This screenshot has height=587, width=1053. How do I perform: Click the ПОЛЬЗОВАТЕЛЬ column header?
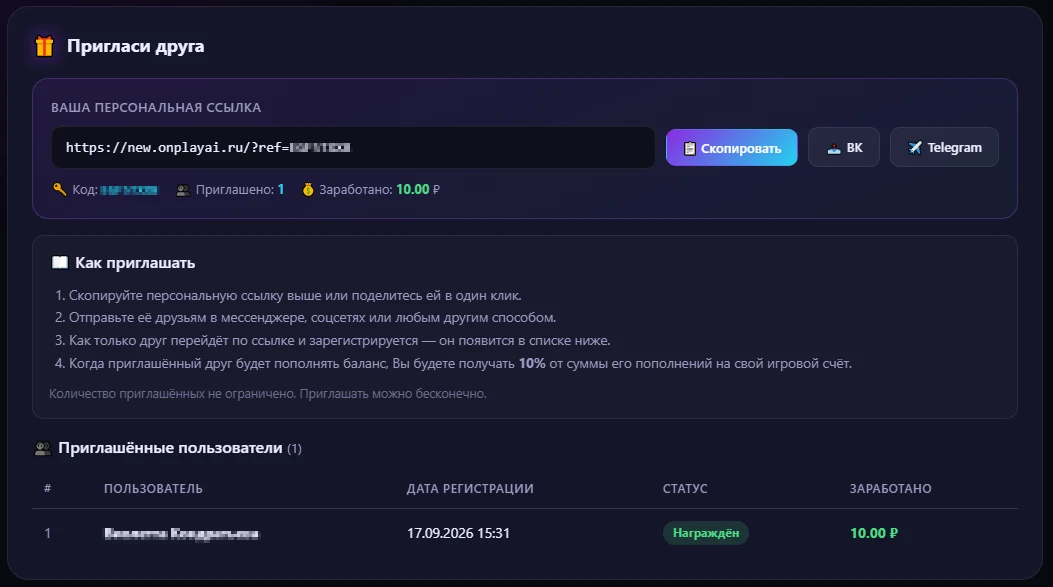pos(153,489)
